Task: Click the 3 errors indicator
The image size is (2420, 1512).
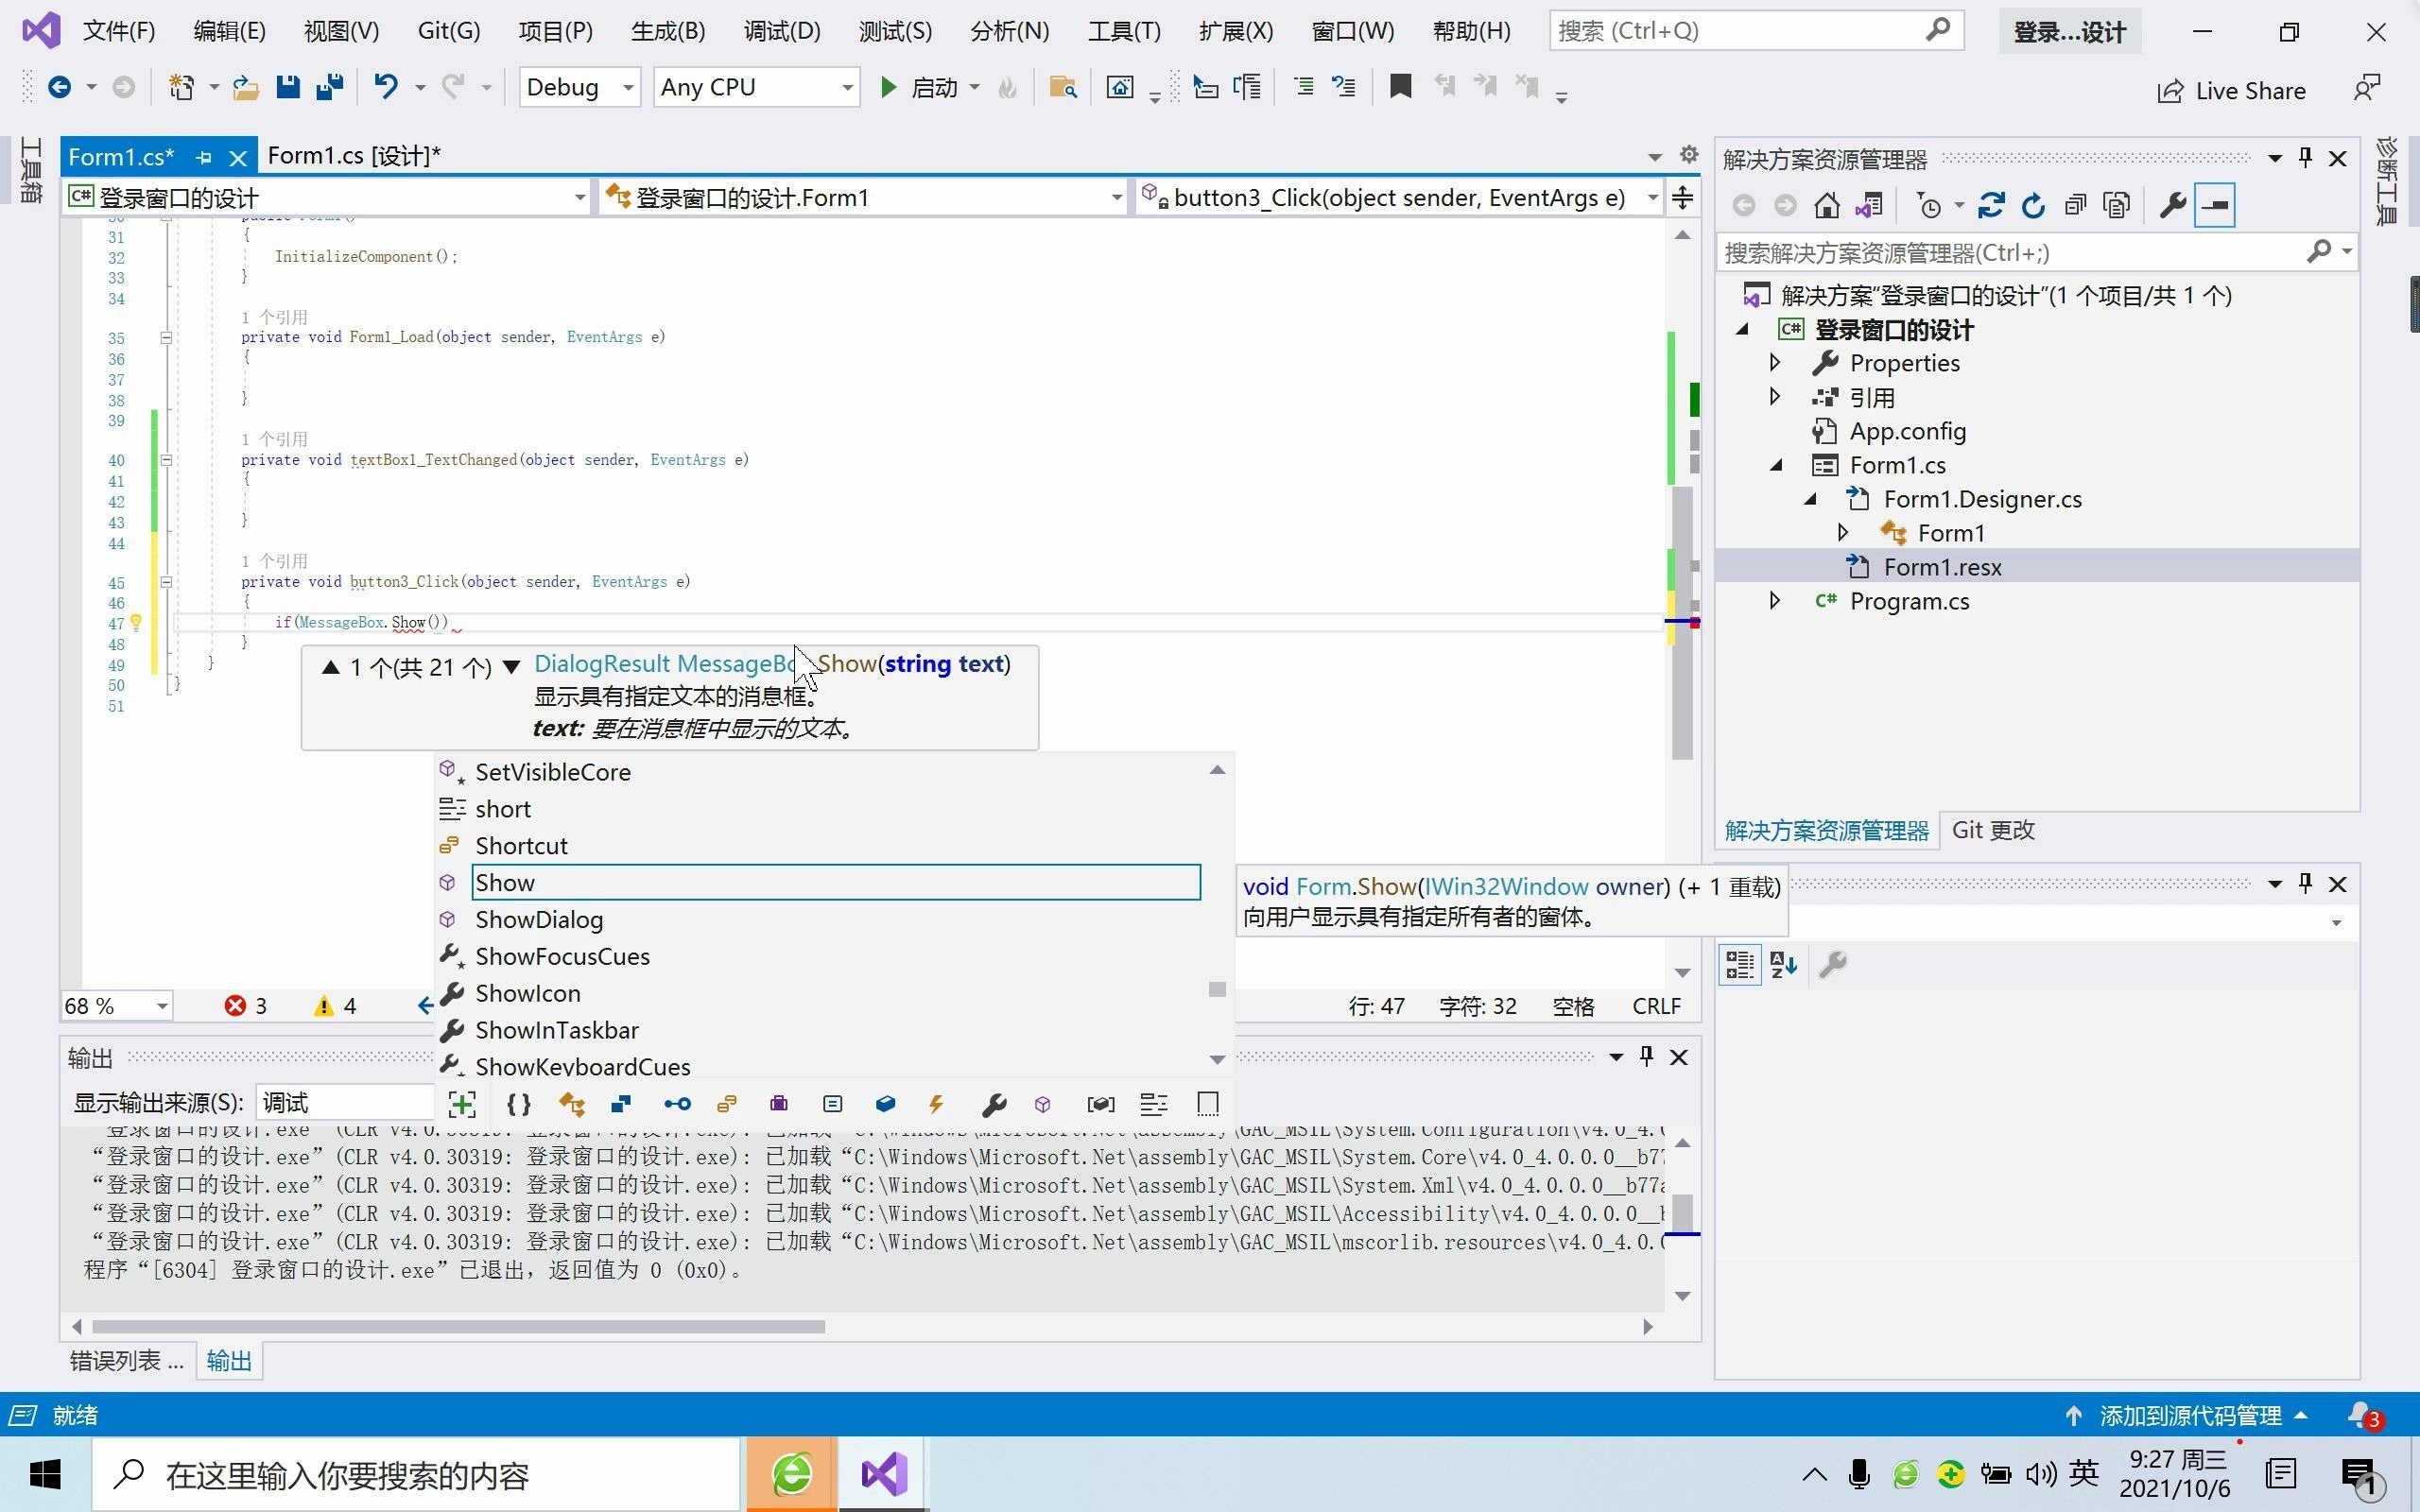Action: pyautogui.click(x=246, y=1006)
